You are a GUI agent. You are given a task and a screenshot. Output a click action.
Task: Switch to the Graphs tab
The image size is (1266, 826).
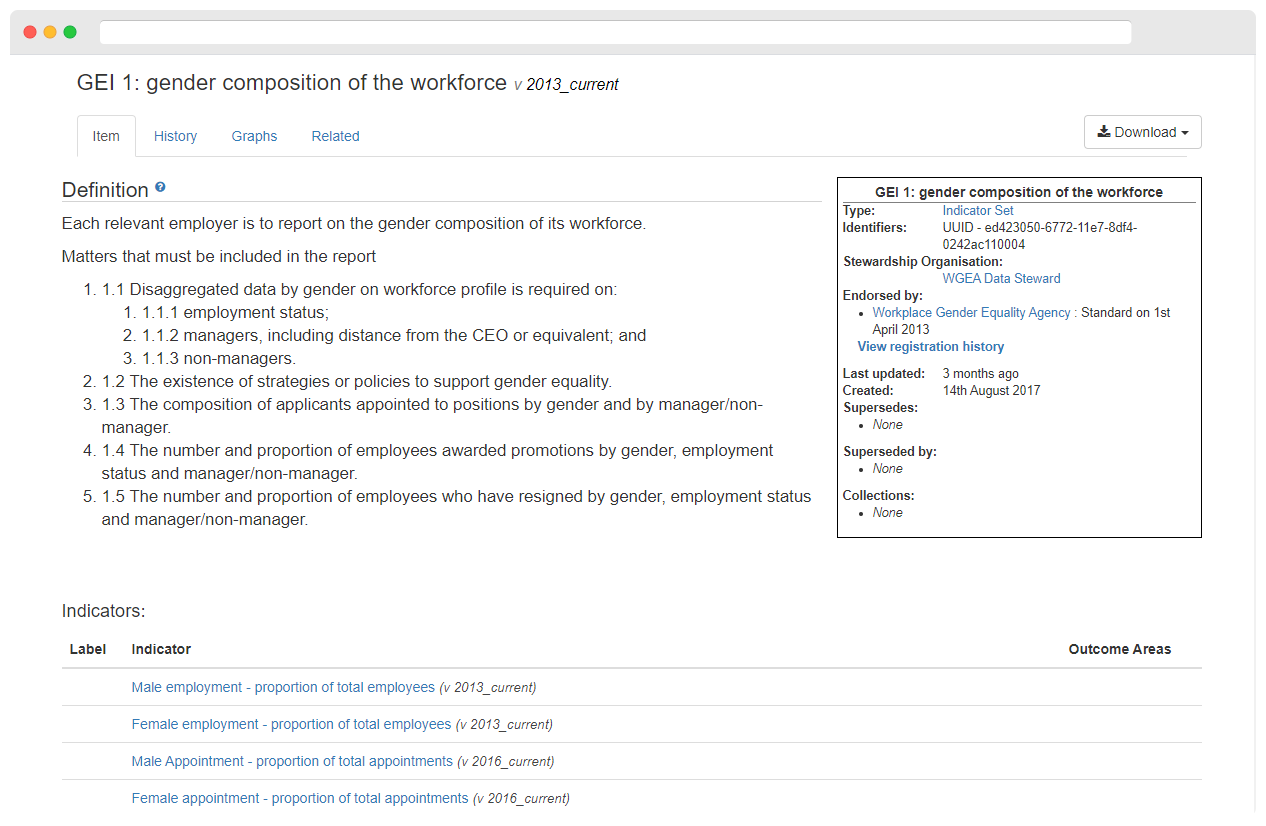[254, 136]
